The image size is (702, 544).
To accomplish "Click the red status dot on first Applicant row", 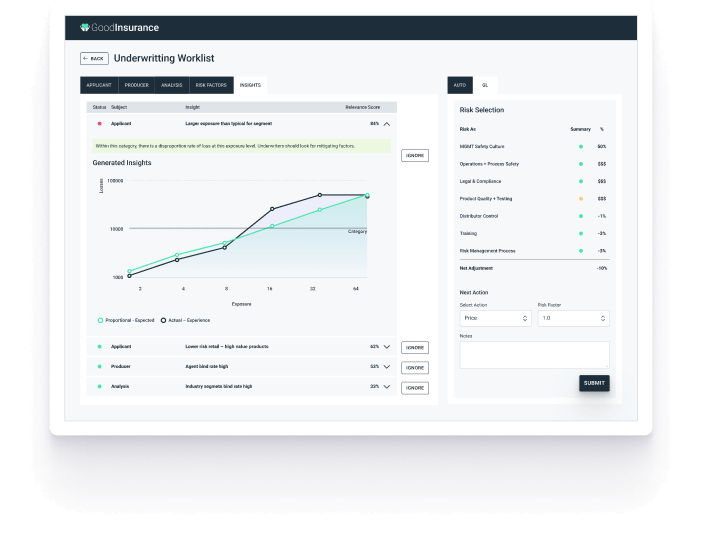I will pos(100,123).
